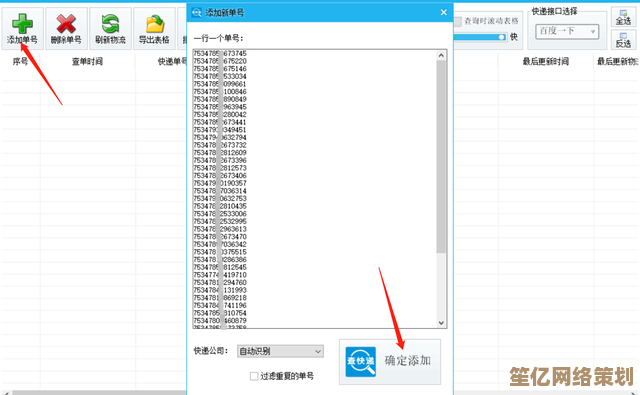The height and width of the screenshot is (395, 640).
Task: Click the 快递单号 column header
Action: pos(171,62)
